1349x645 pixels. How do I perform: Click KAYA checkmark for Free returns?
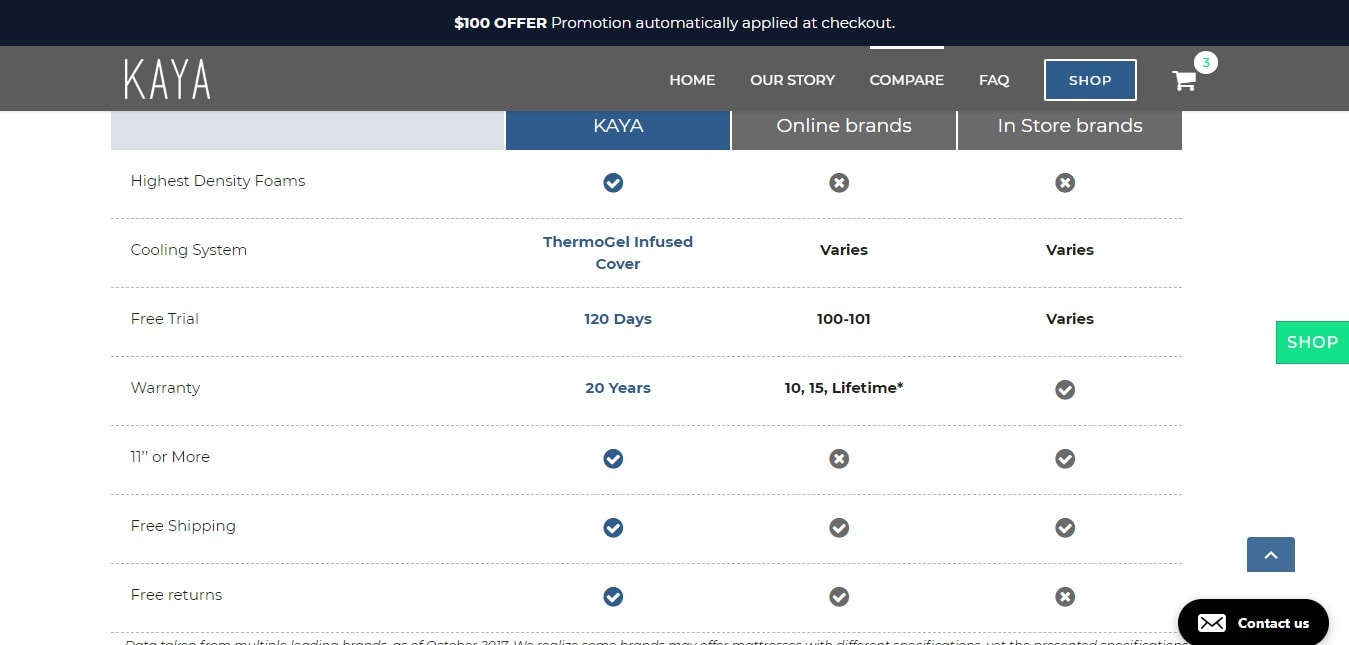click(613, 597)
